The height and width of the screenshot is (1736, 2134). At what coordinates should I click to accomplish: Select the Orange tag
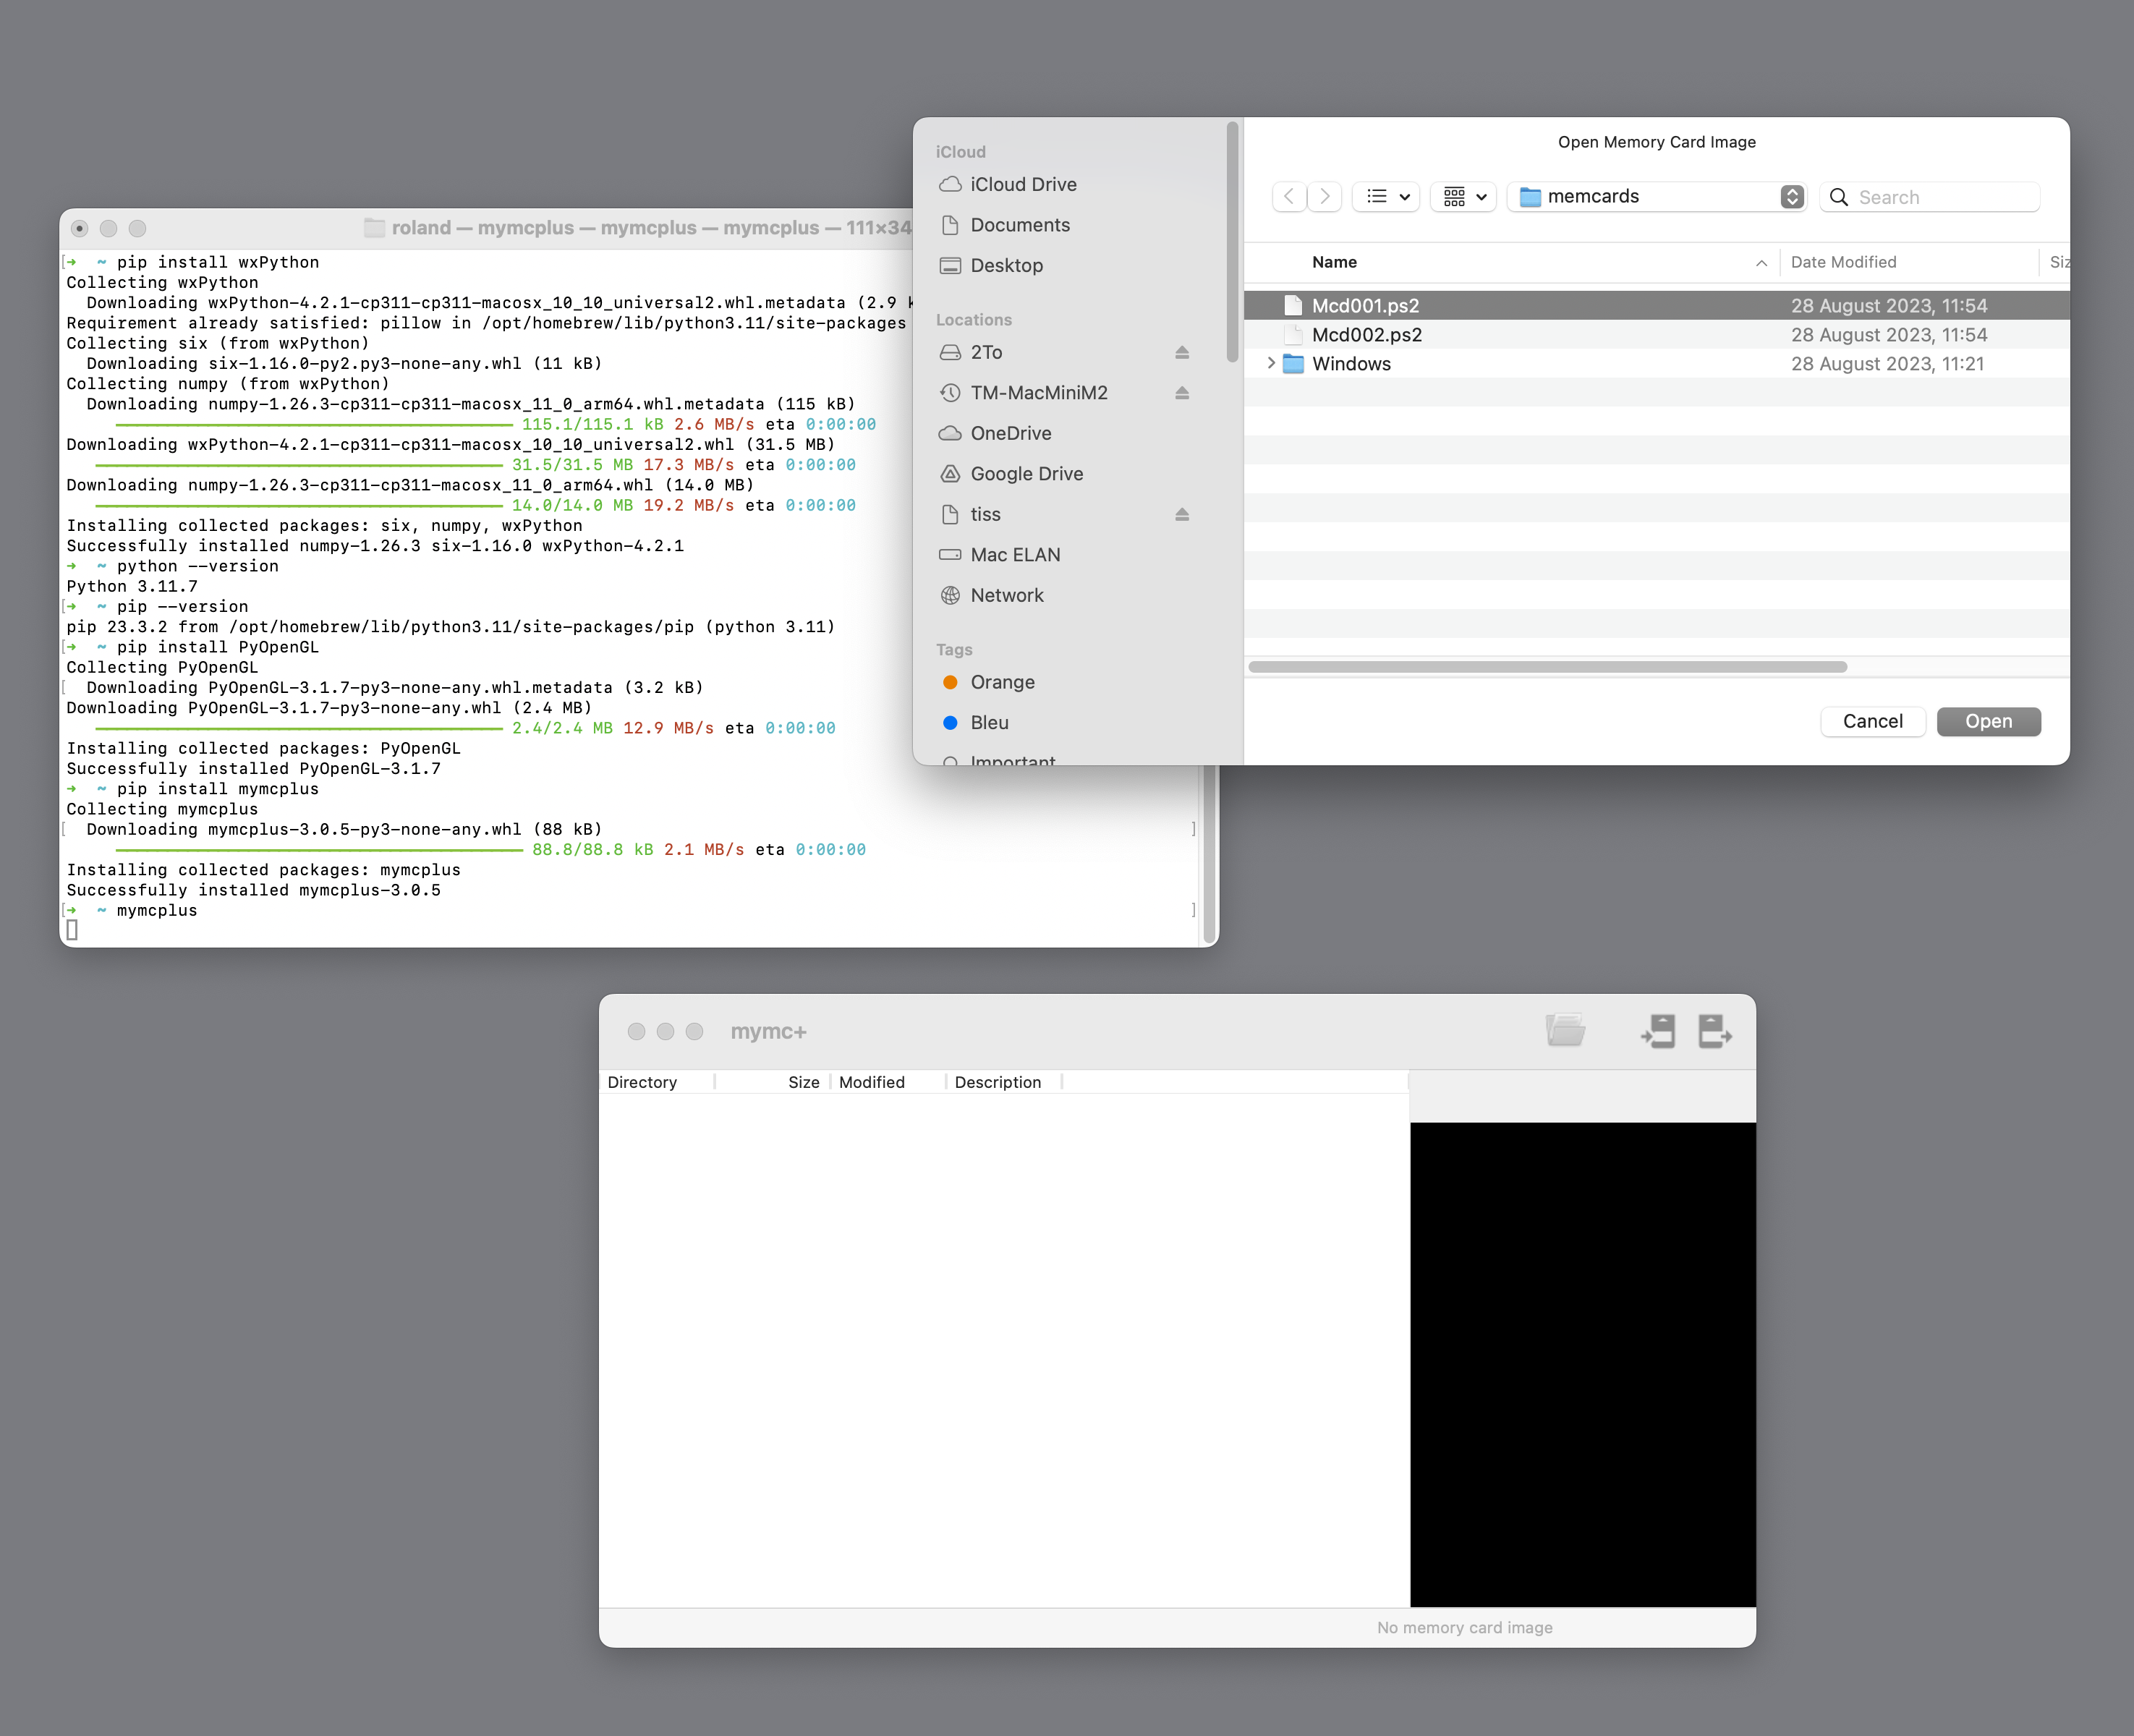1002,682
